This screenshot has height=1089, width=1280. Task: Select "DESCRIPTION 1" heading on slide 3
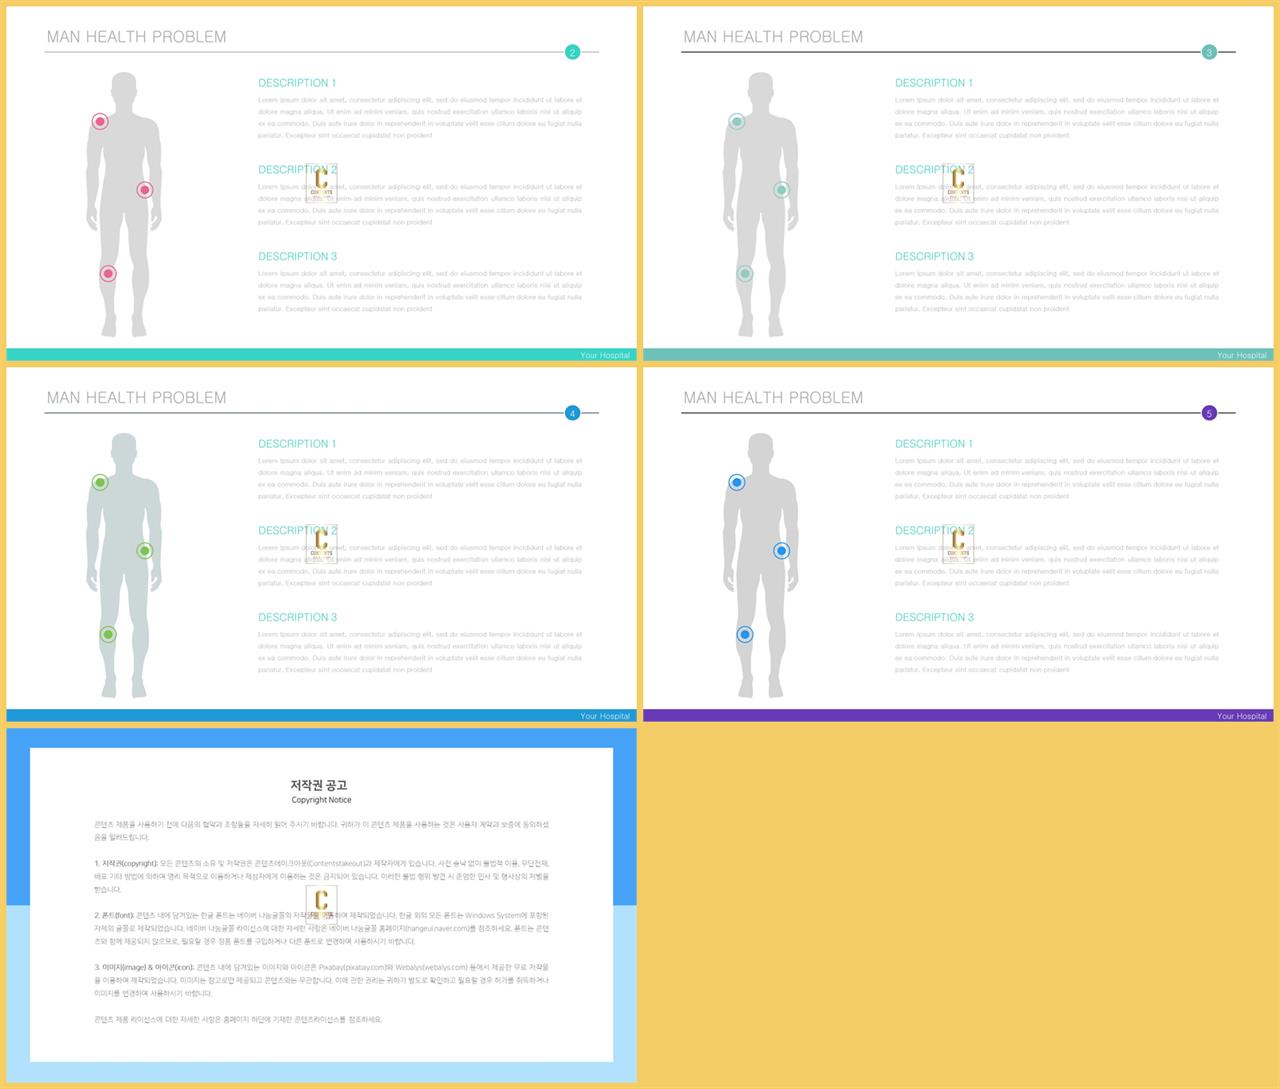coord(934,83)
